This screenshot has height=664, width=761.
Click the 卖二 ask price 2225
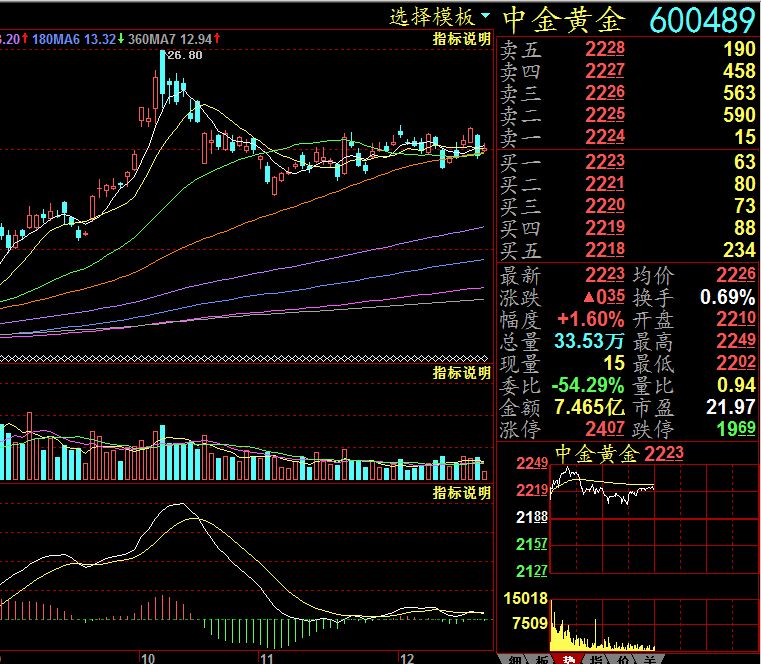click(605, 115)
